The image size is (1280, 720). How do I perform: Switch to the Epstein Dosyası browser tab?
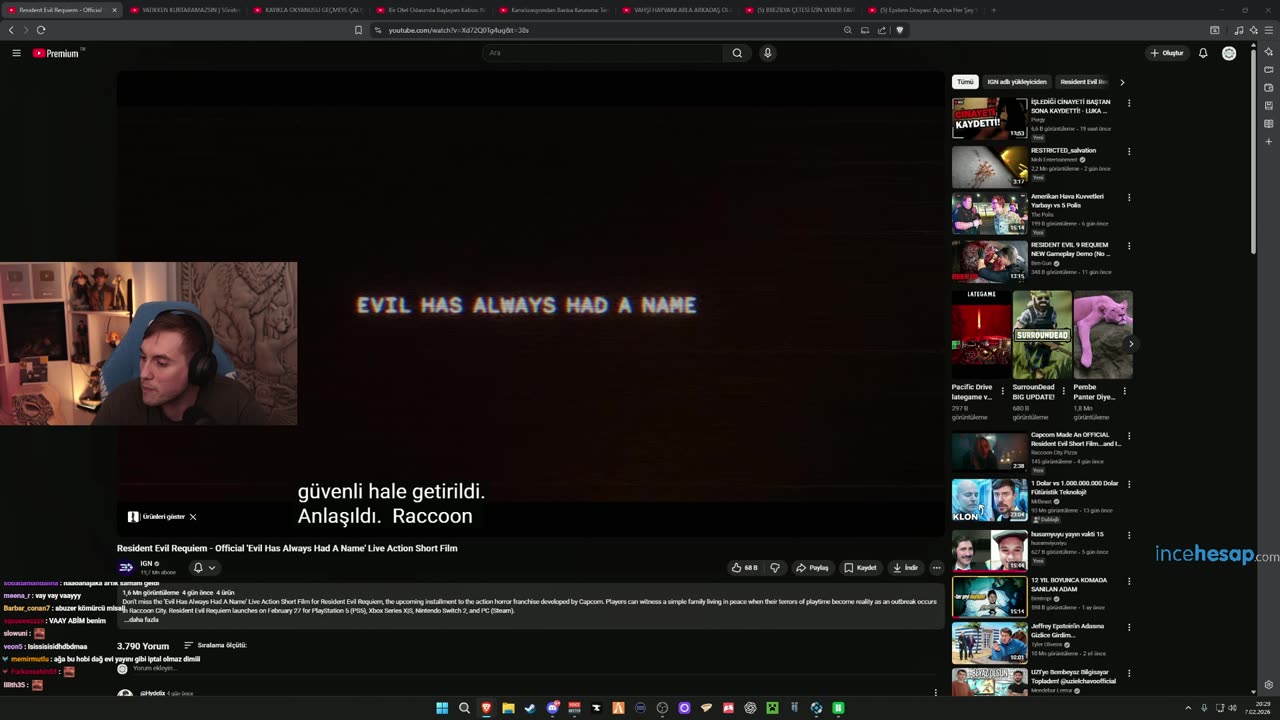pyautogui.click(x=923, y=10)
